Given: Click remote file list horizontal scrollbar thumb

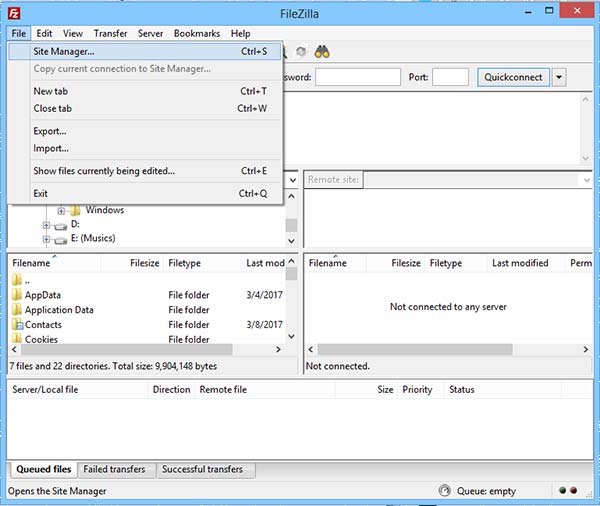Looking at the screenshot, I should pyautogui.click(x=415, y=349).
